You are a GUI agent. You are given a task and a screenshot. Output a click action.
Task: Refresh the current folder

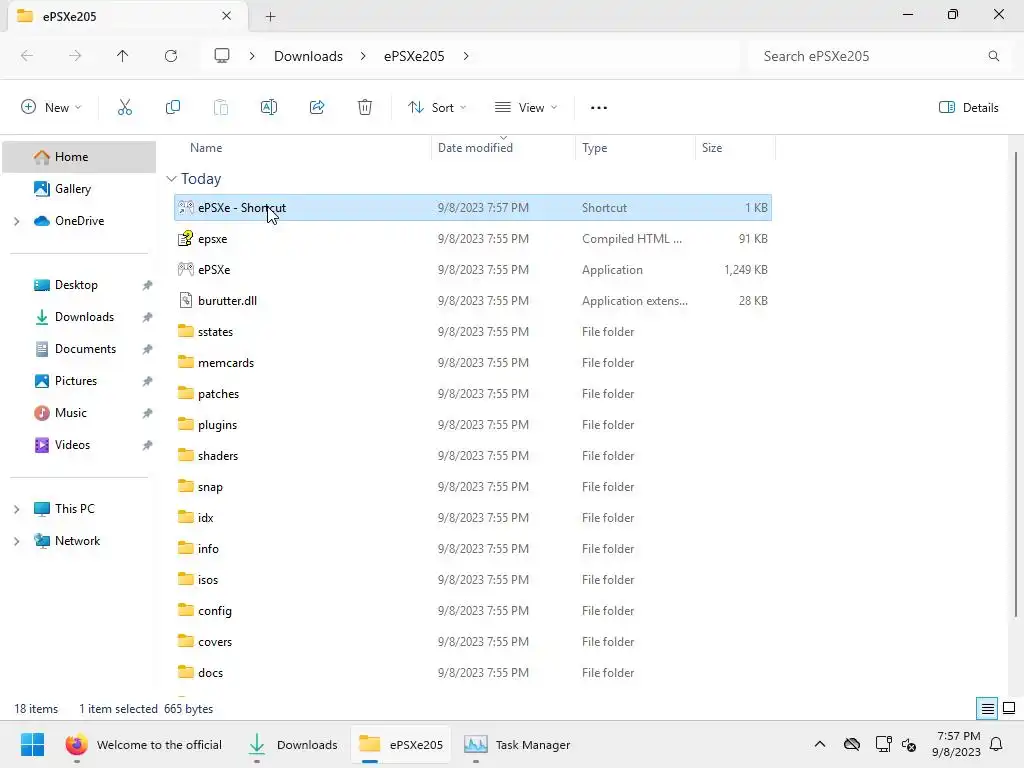(x=170, y=56)
